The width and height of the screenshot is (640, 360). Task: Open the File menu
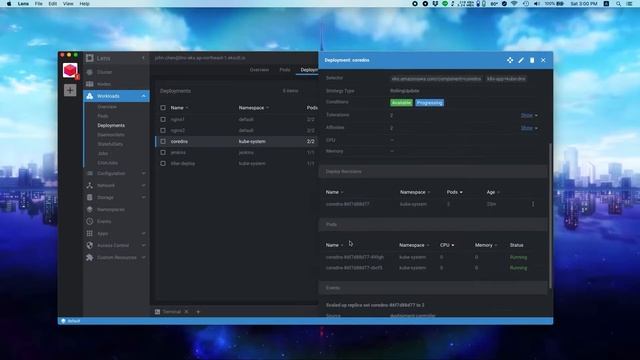pyautogui.click(x=38, y=4)
